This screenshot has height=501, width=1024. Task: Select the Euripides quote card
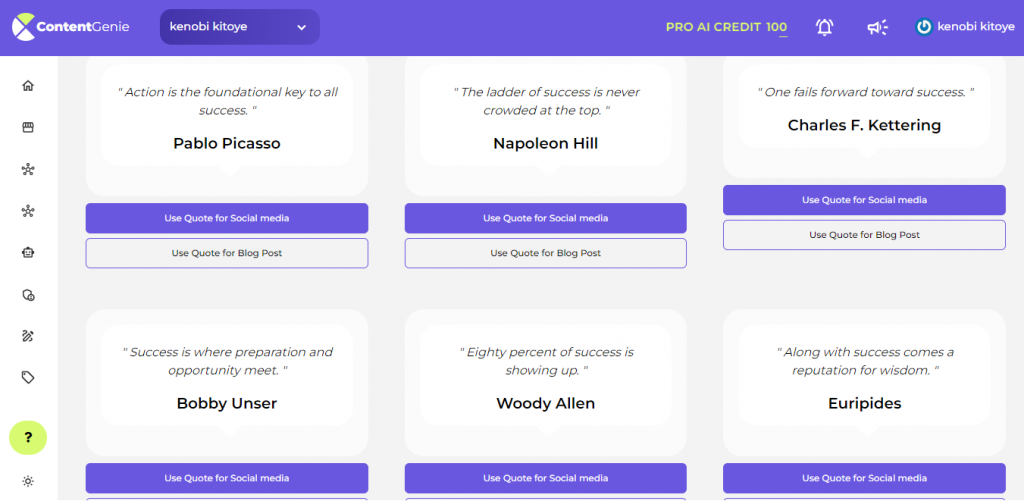[x=864, y=382]
